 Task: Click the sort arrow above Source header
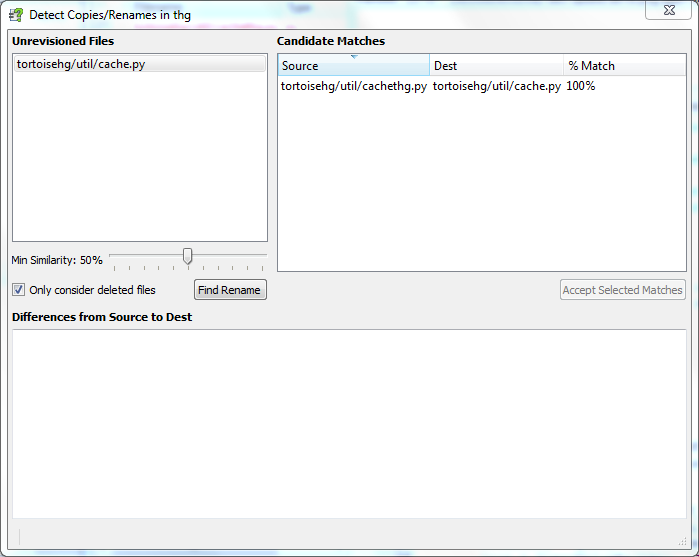click(354, 57)
